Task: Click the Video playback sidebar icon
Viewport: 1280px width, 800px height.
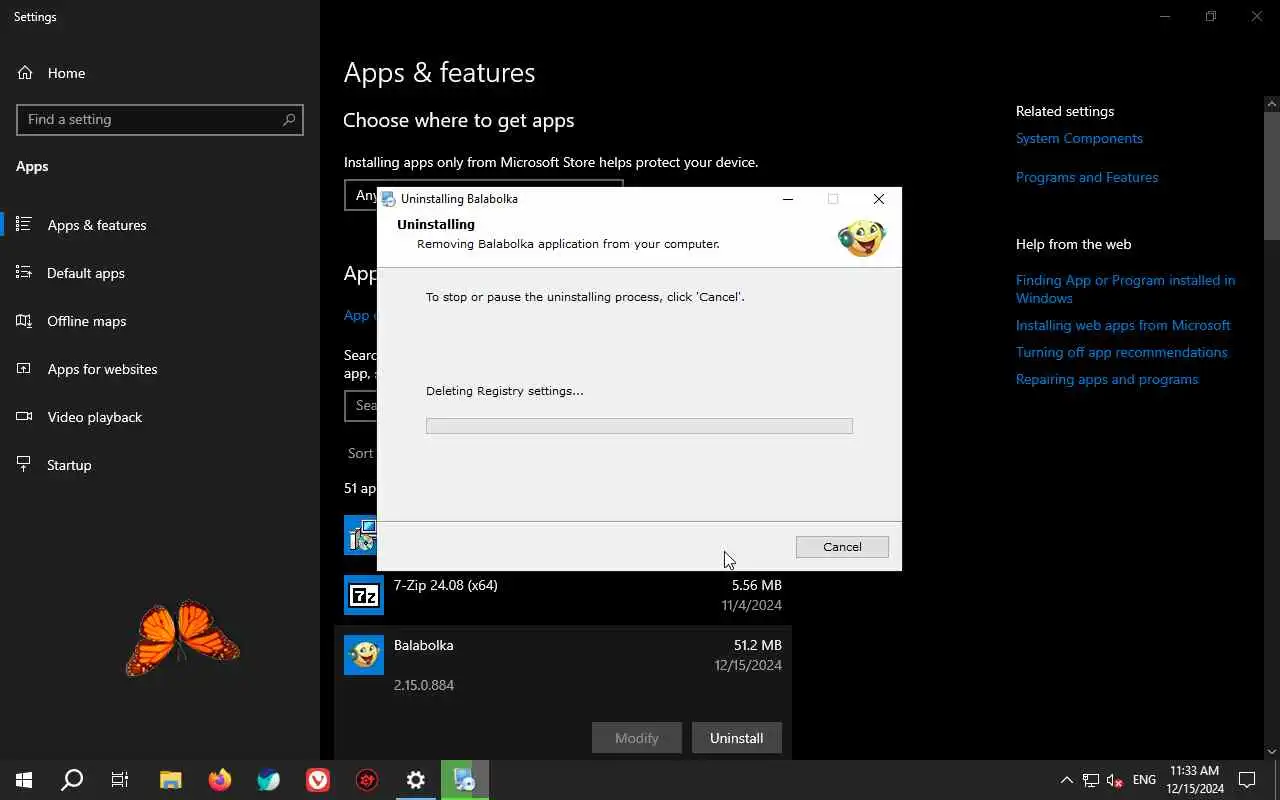Action: [24, 417]
